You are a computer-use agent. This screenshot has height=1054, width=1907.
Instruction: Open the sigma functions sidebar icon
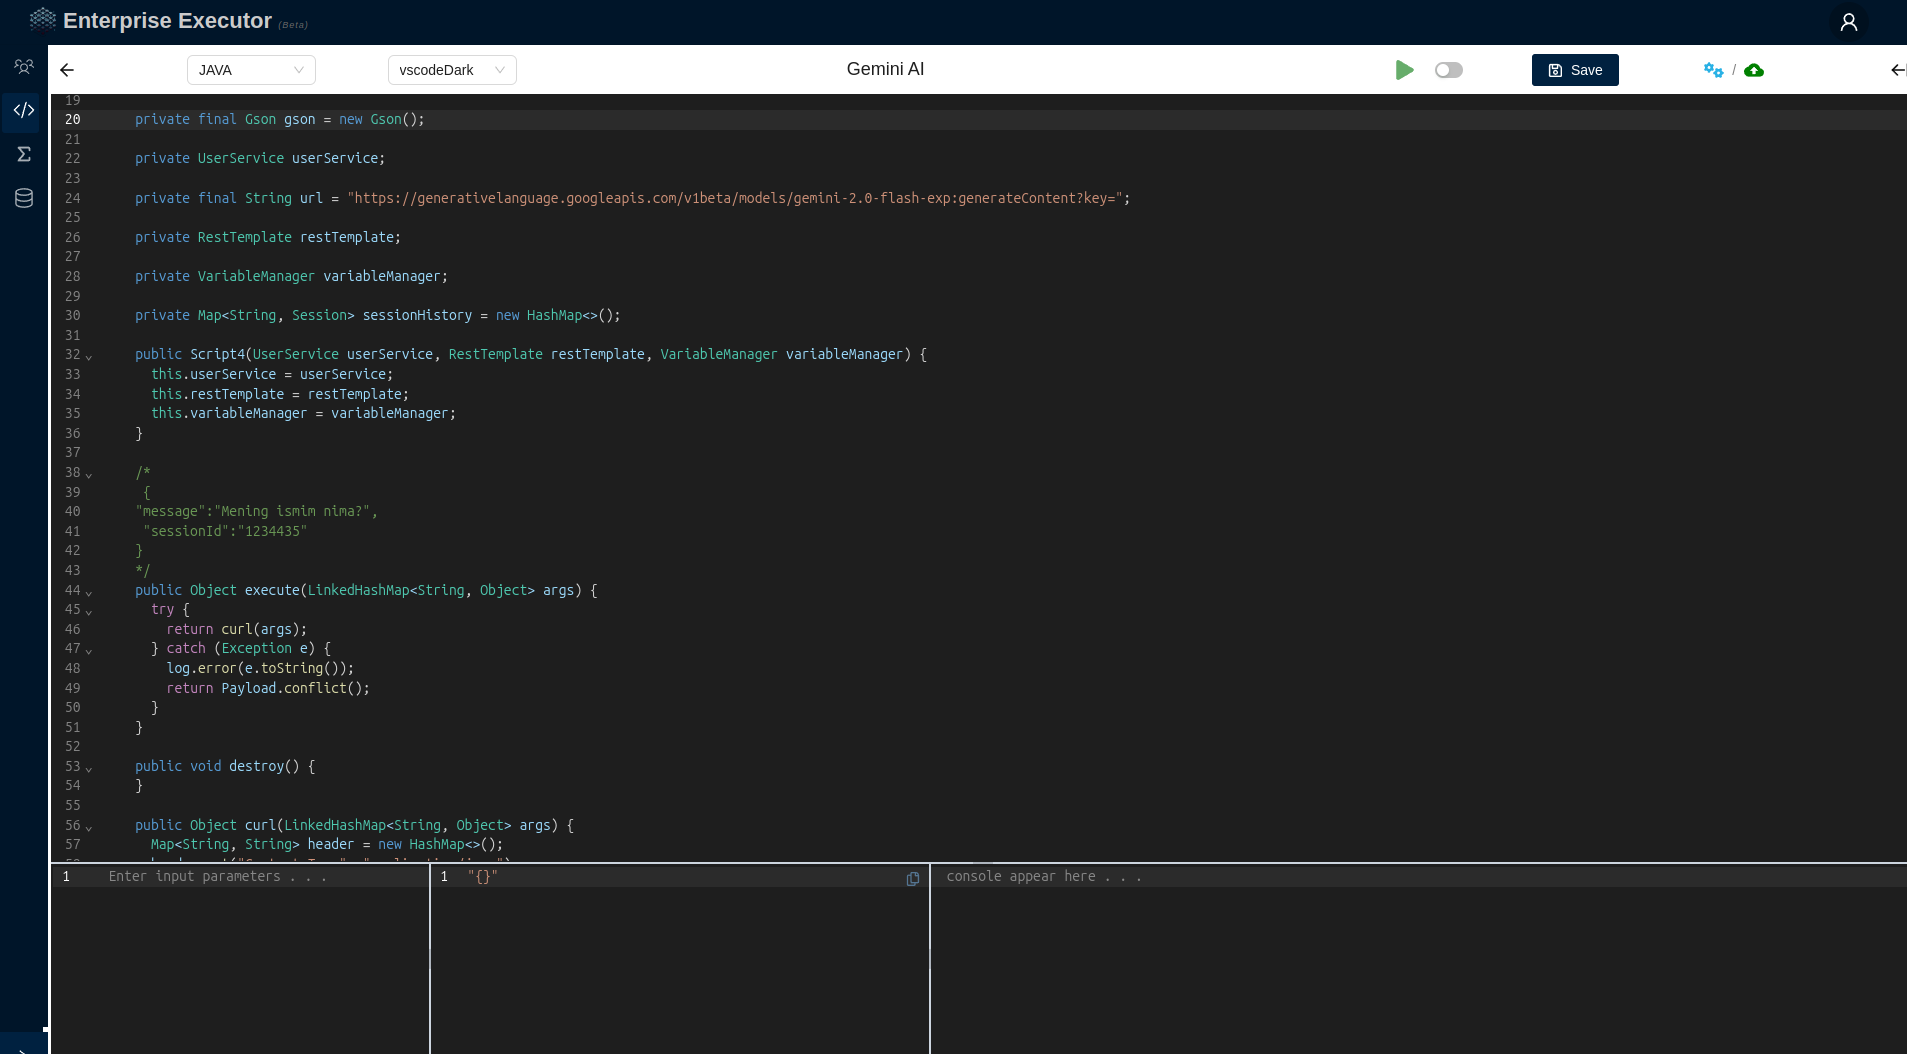[x=24, y=154]
